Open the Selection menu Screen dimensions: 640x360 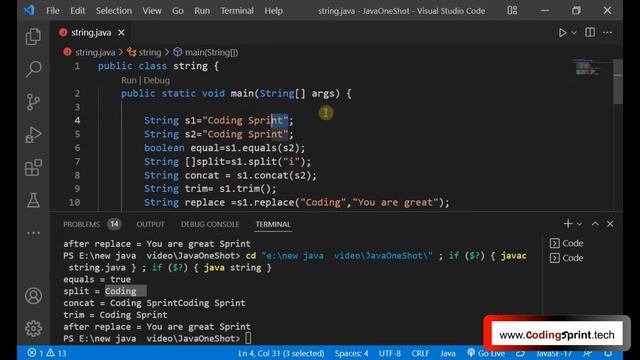click(x=113, y=11)
